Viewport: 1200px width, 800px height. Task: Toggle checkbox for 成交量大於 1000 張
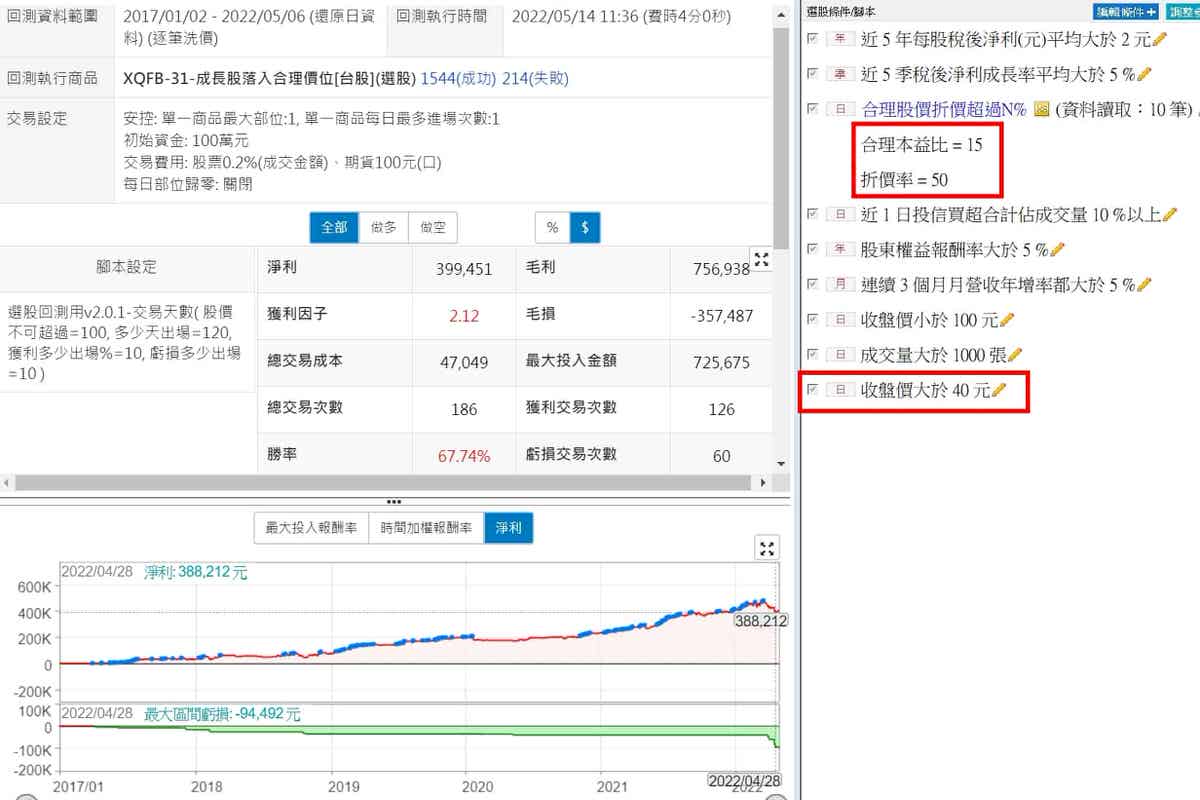pos(812,353)
